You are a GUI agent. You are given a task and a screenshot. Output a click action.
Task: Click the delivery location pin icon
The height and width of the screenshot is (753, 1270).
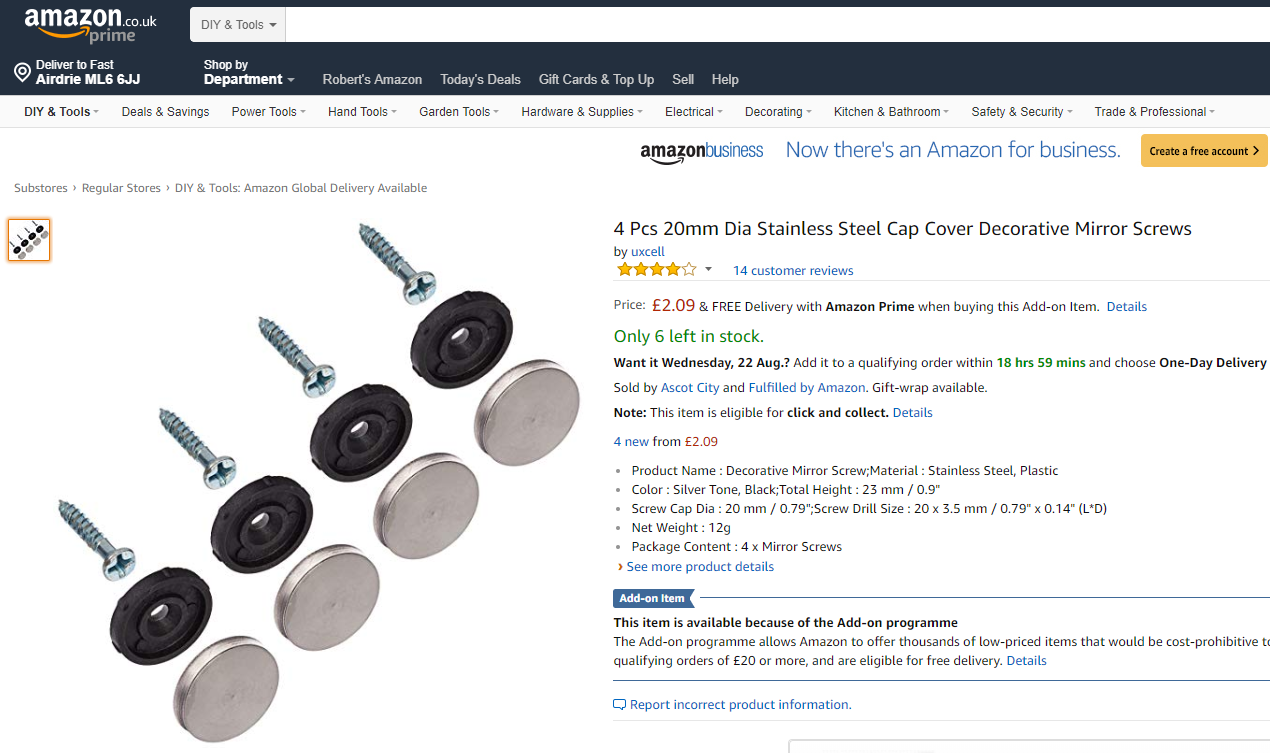22,72
